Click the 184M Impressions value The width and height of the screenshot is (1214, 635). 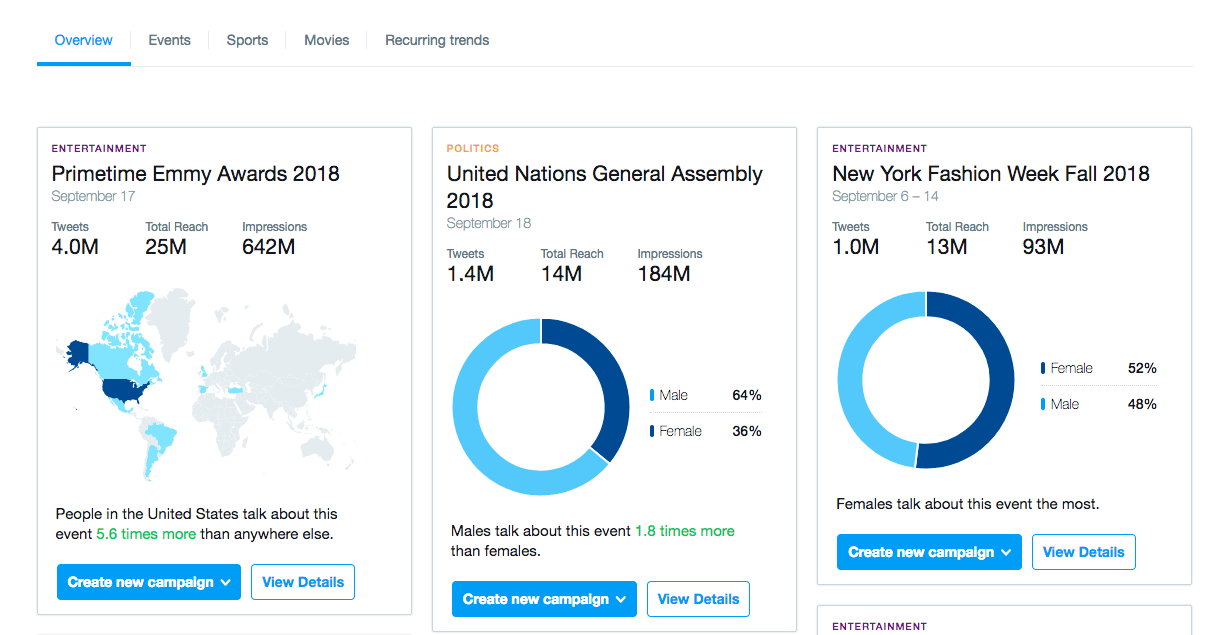[664, 273]
